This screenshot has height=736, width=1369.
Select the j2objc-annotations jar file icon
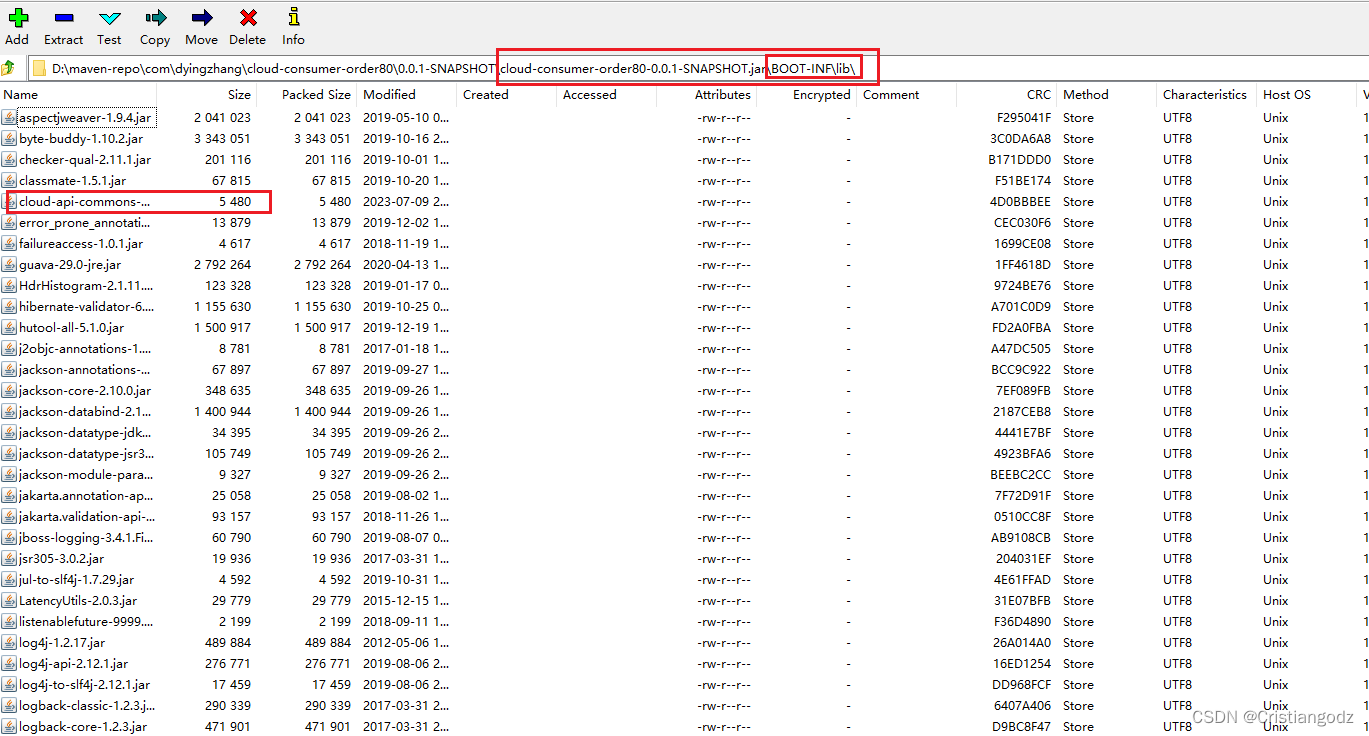point(9,349)
